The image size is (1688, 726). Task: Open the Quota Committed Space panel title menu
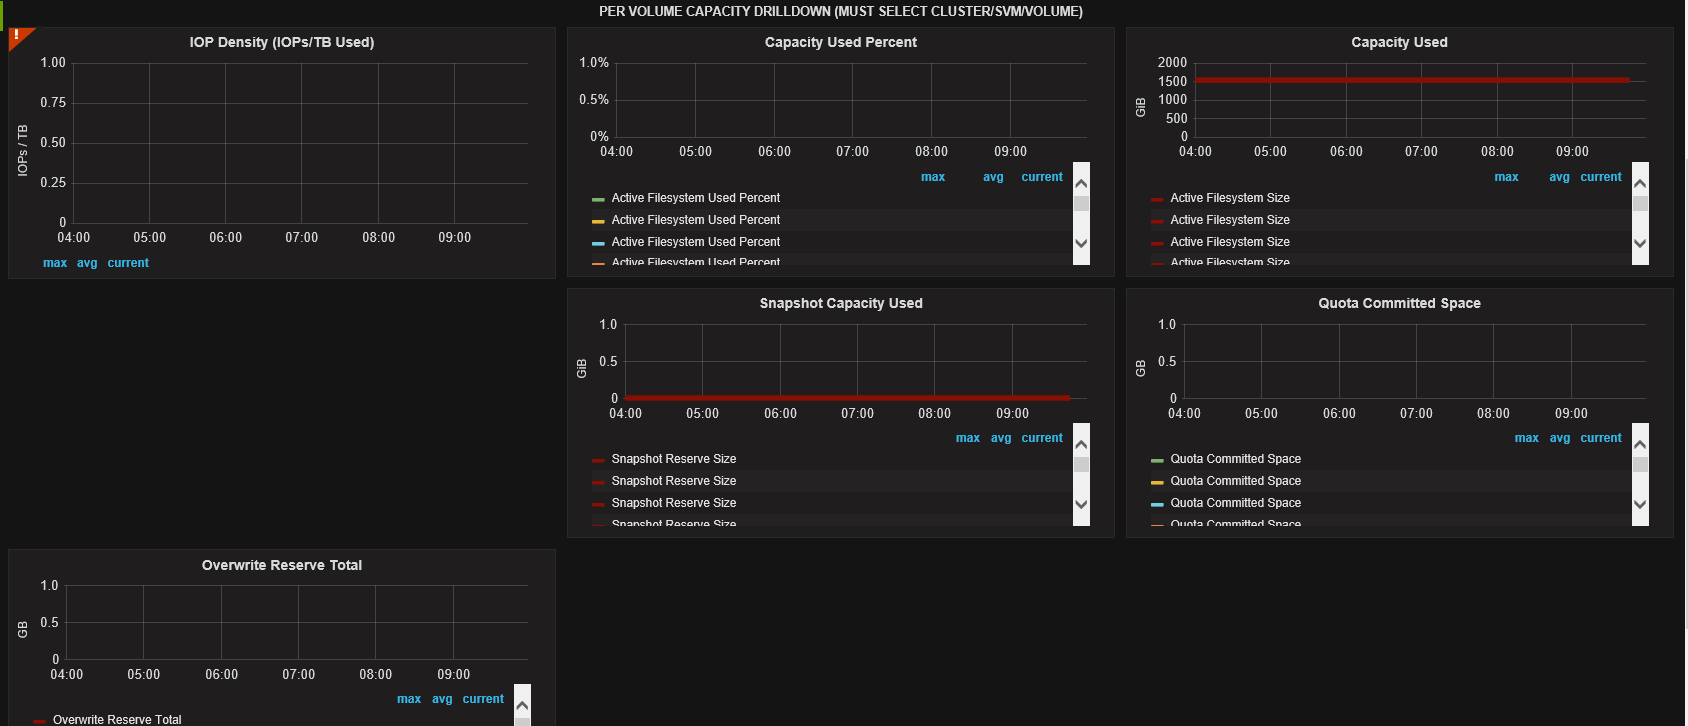(1398, 303)
